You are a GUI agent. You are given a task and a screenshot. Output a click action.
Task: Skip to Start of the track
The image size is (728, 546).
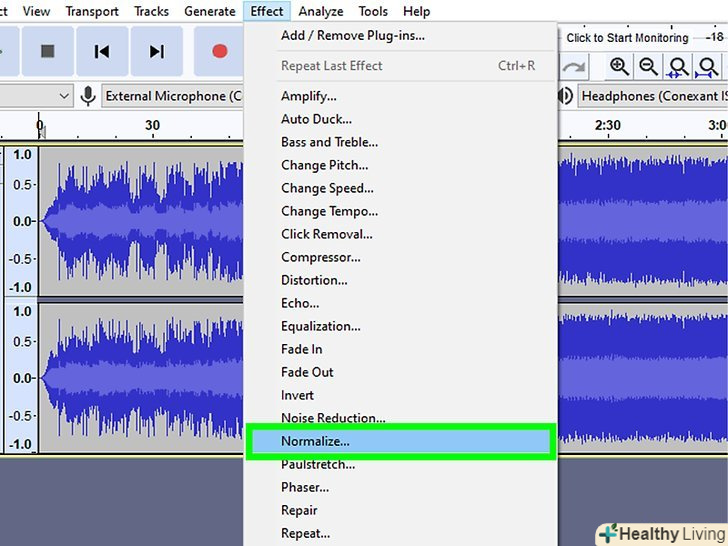(102, 51)
